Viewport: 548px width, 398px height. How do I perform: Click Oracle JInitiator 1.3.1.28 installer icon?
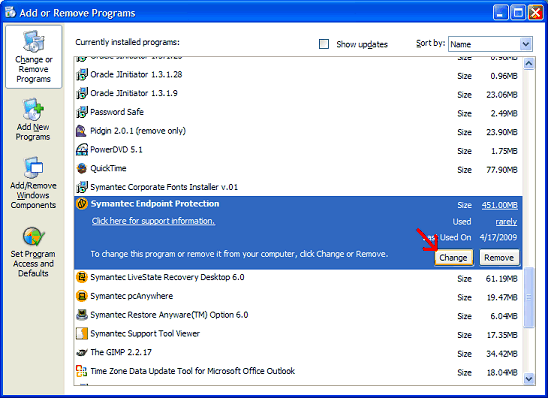point(82,74)
